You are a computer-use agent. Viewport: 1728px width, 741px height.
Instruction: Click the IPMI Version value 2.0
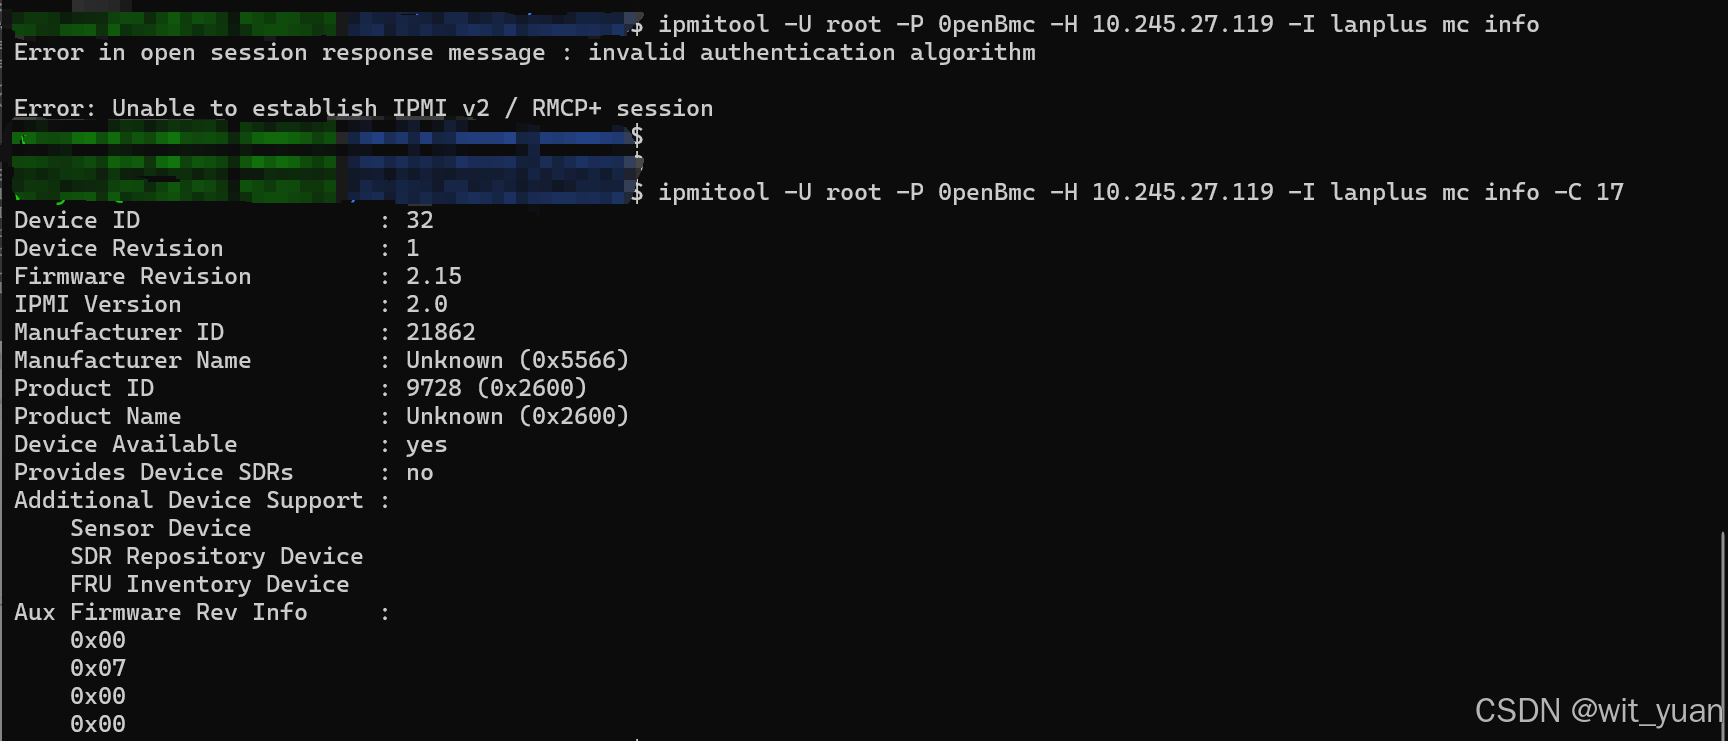coord(427,304)
